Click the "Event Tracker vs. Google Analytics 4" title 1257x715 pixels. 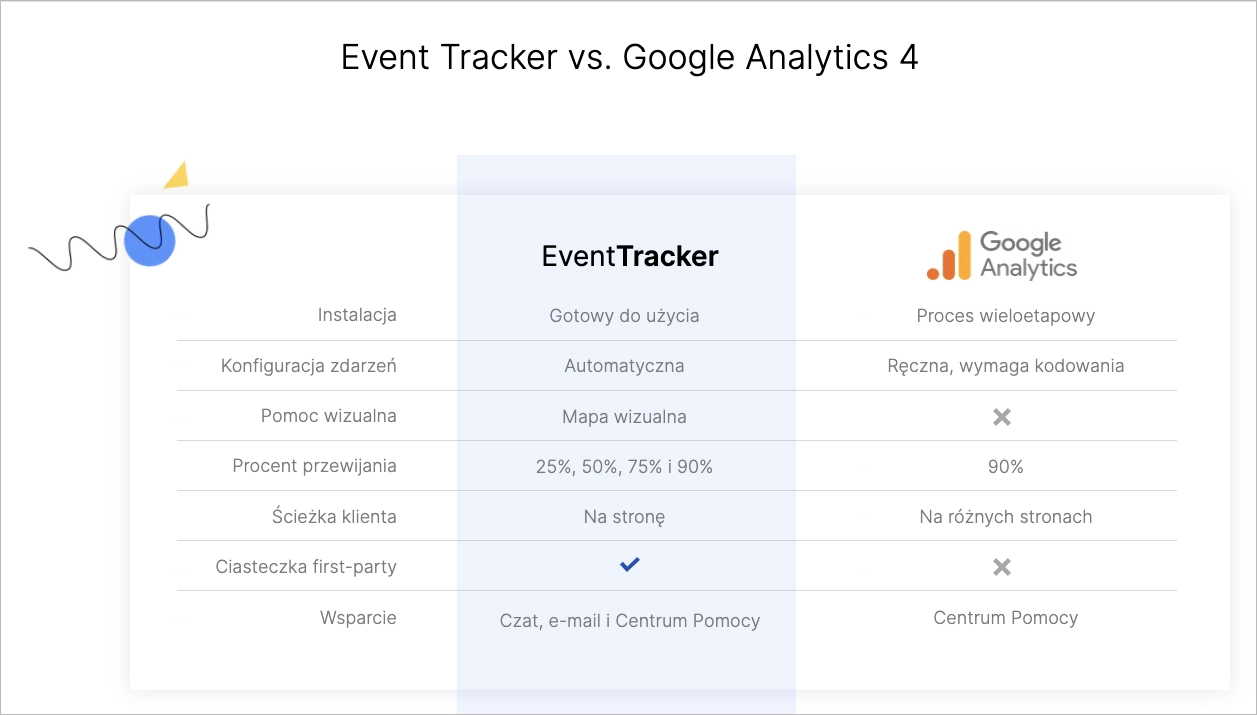[629, 58]
